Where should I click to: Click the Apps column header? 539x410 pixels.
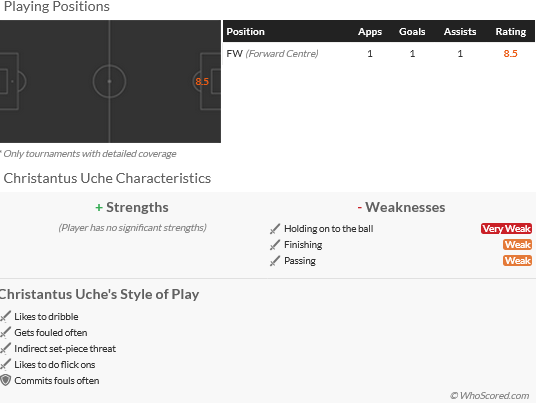(370, 32)
